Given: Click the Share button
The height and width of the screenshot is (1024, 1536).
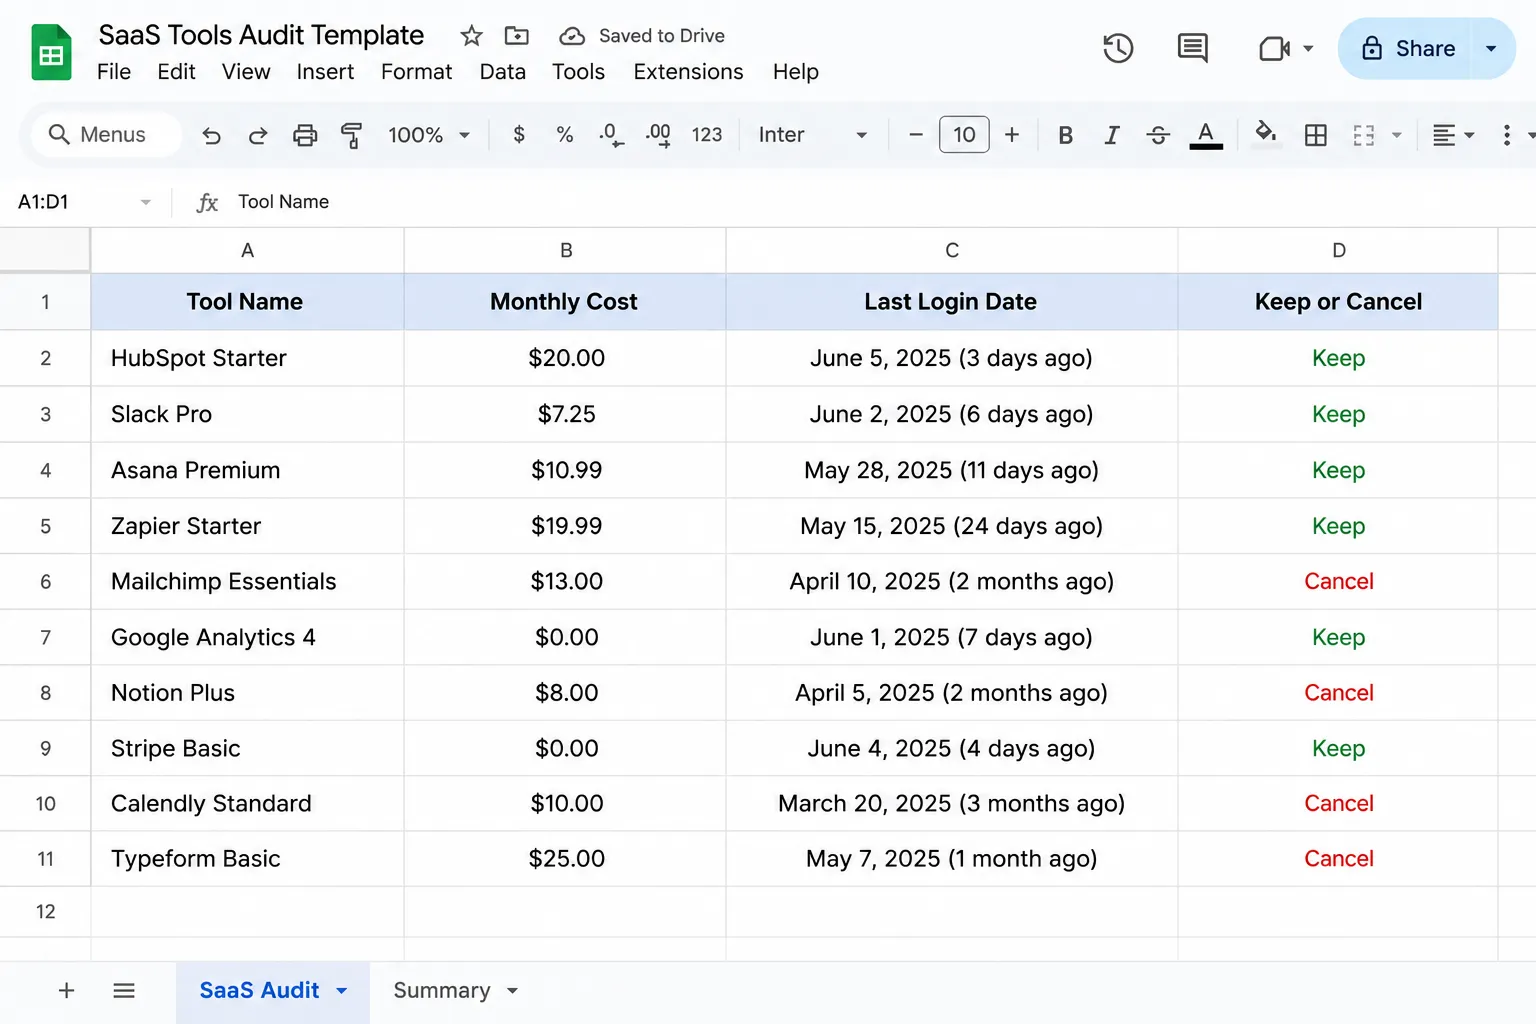Looking at the screenshot, I should (1408, 48).
